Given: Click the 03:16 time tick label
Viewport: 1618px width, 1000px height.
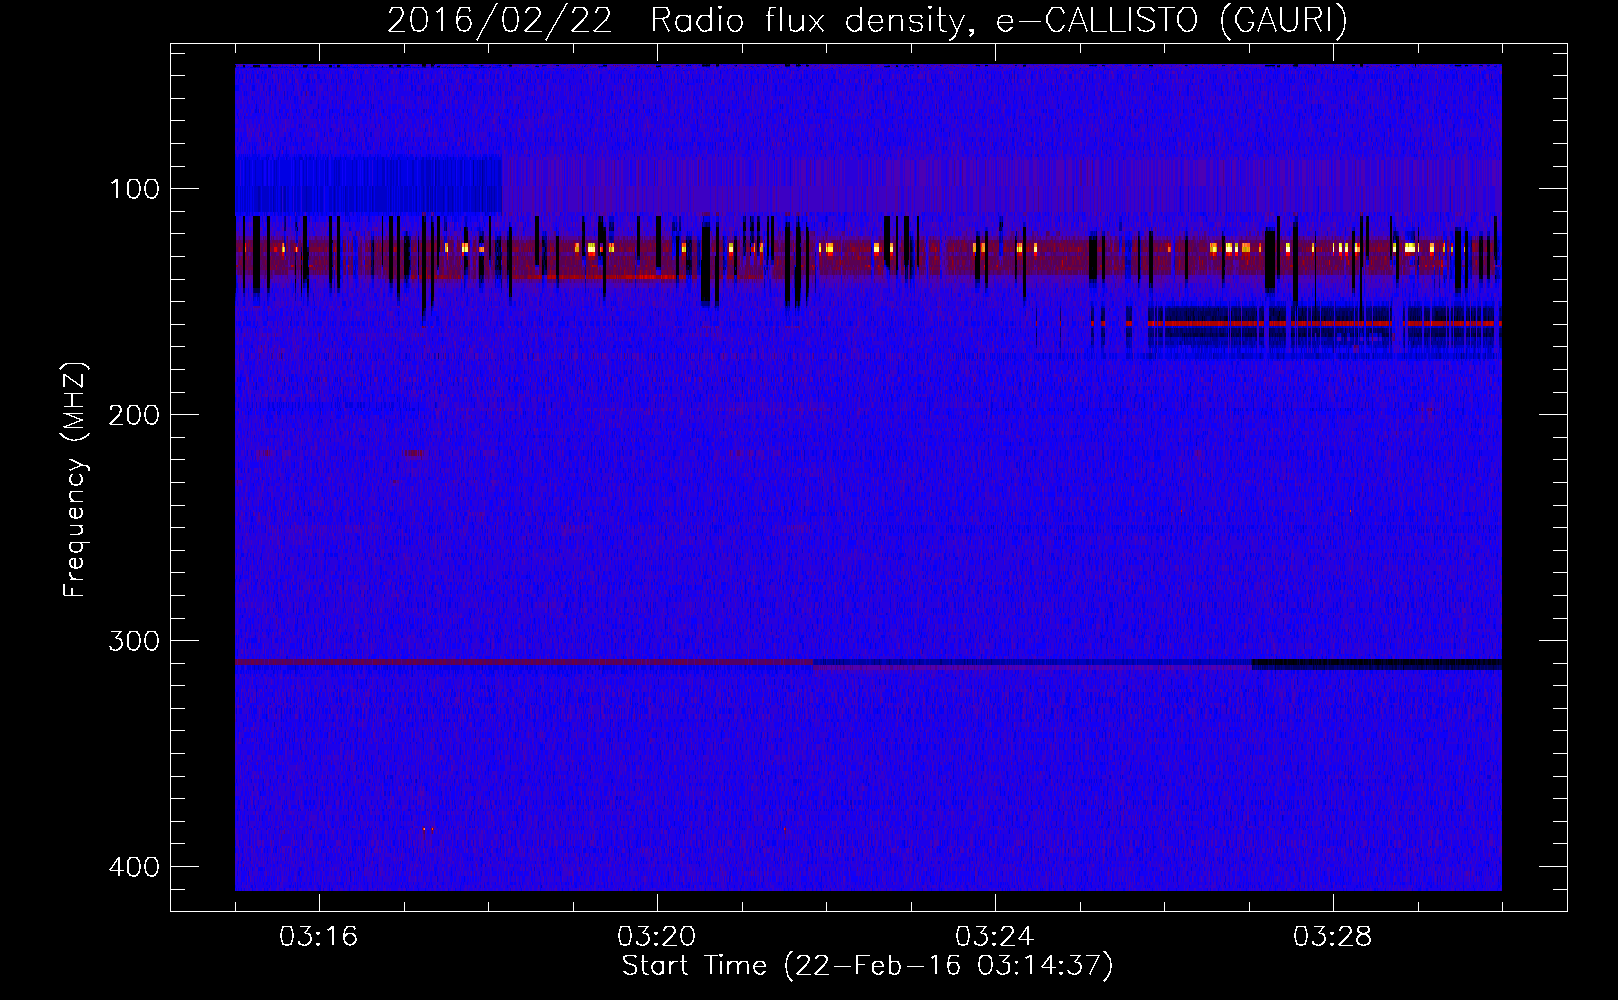Looking at the screenshot, I should (319, 937).
